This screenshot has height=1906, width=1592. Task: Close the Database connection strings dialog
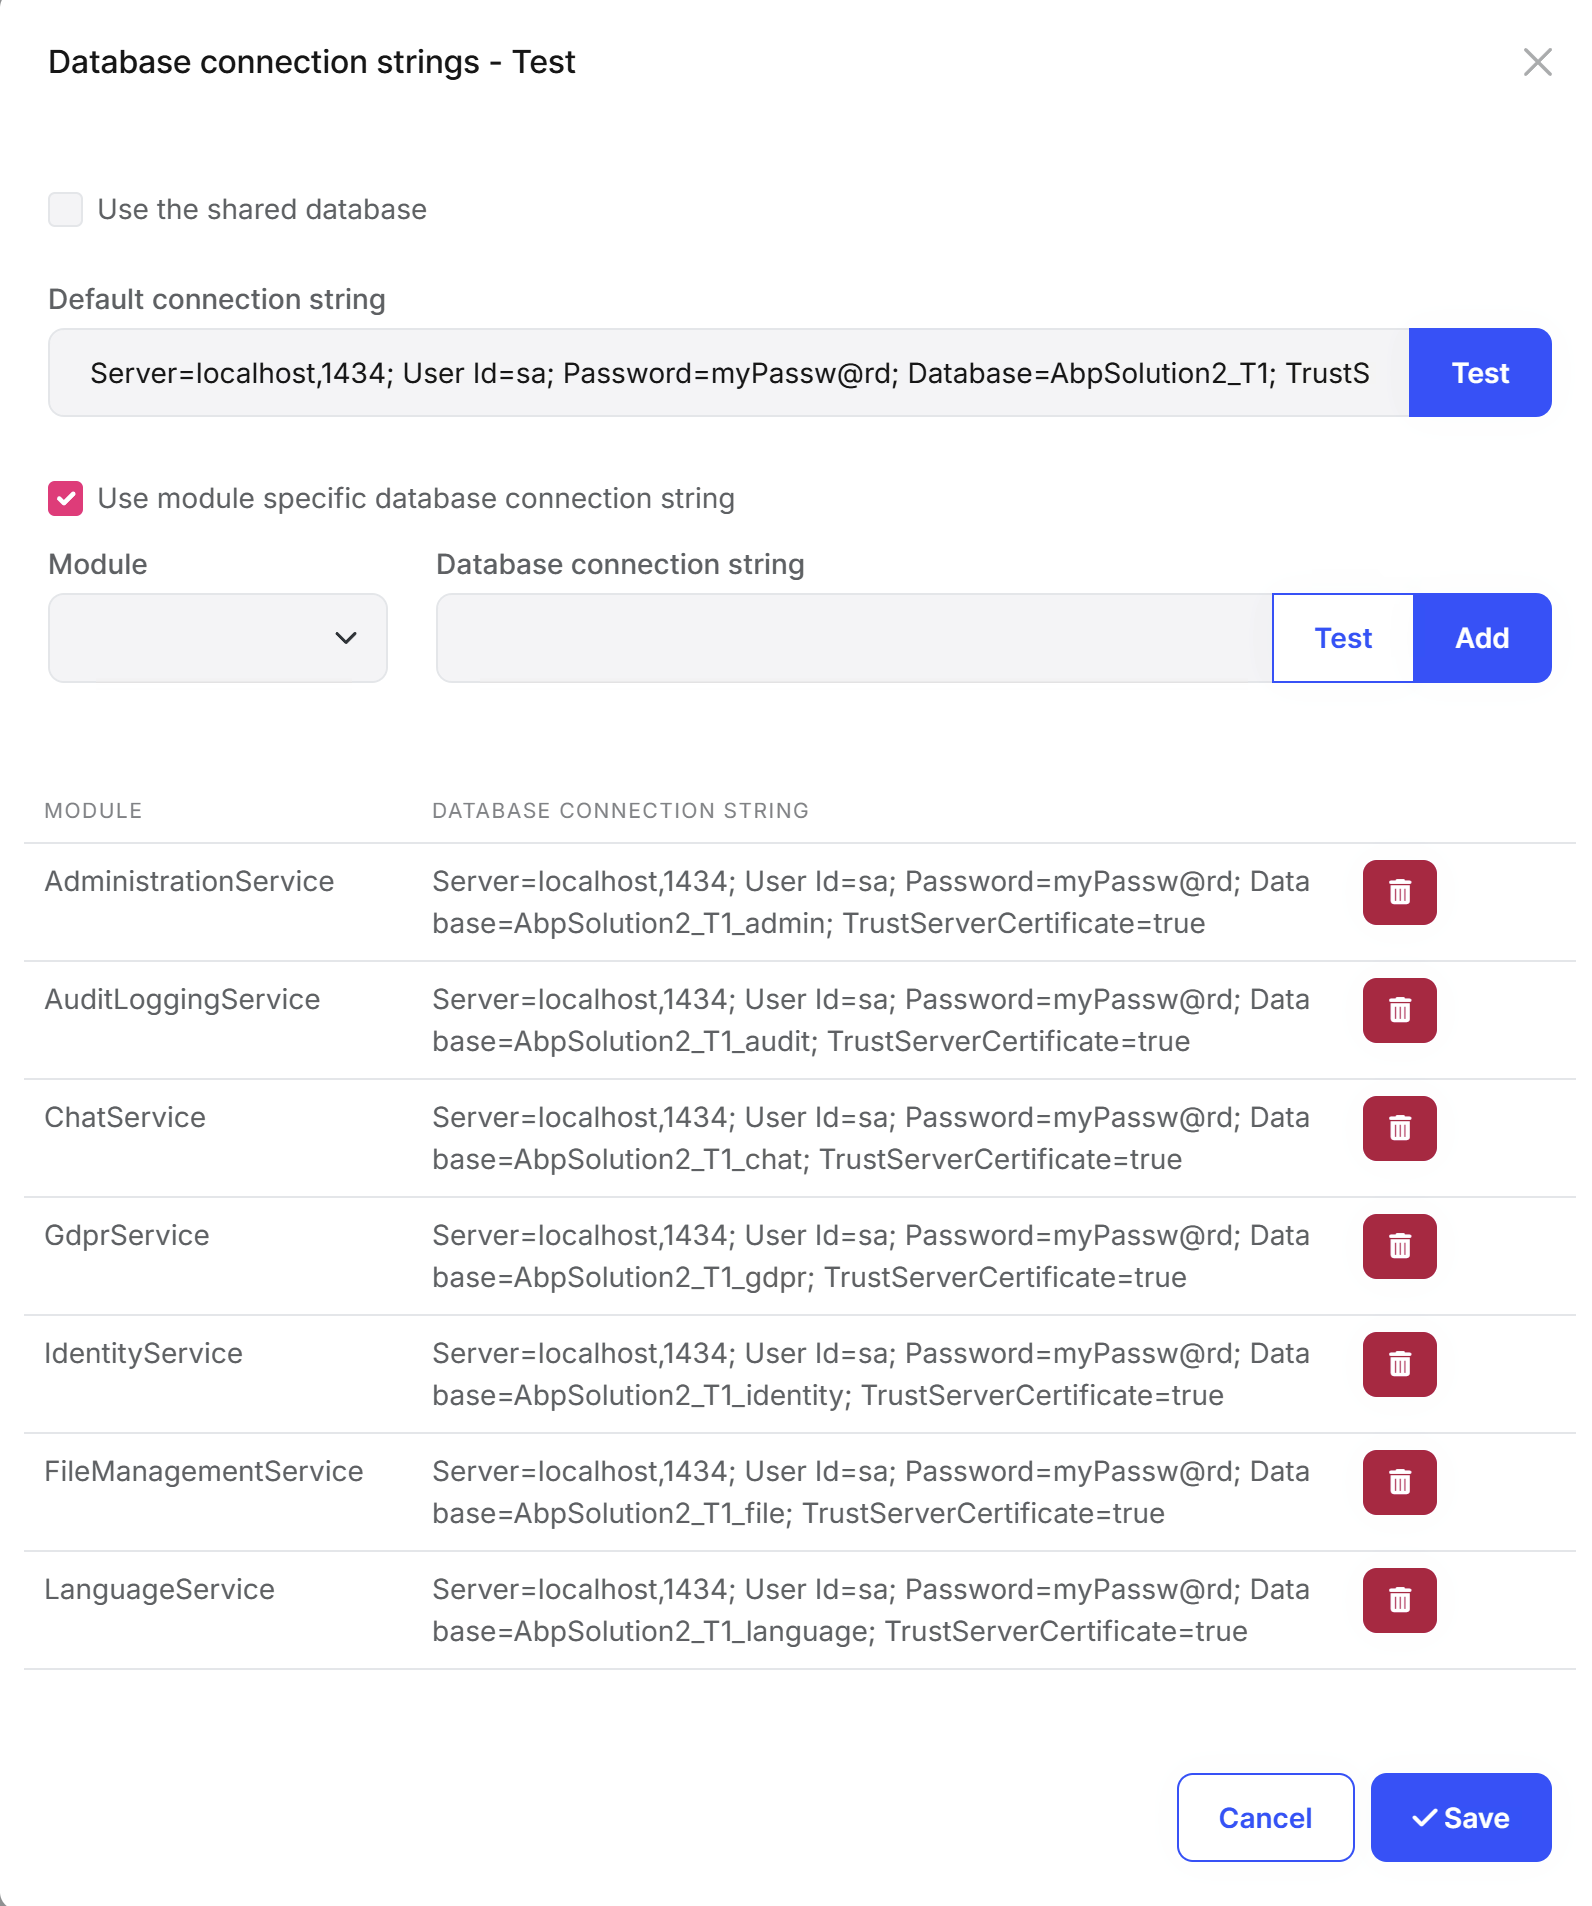click(1537, 62)
